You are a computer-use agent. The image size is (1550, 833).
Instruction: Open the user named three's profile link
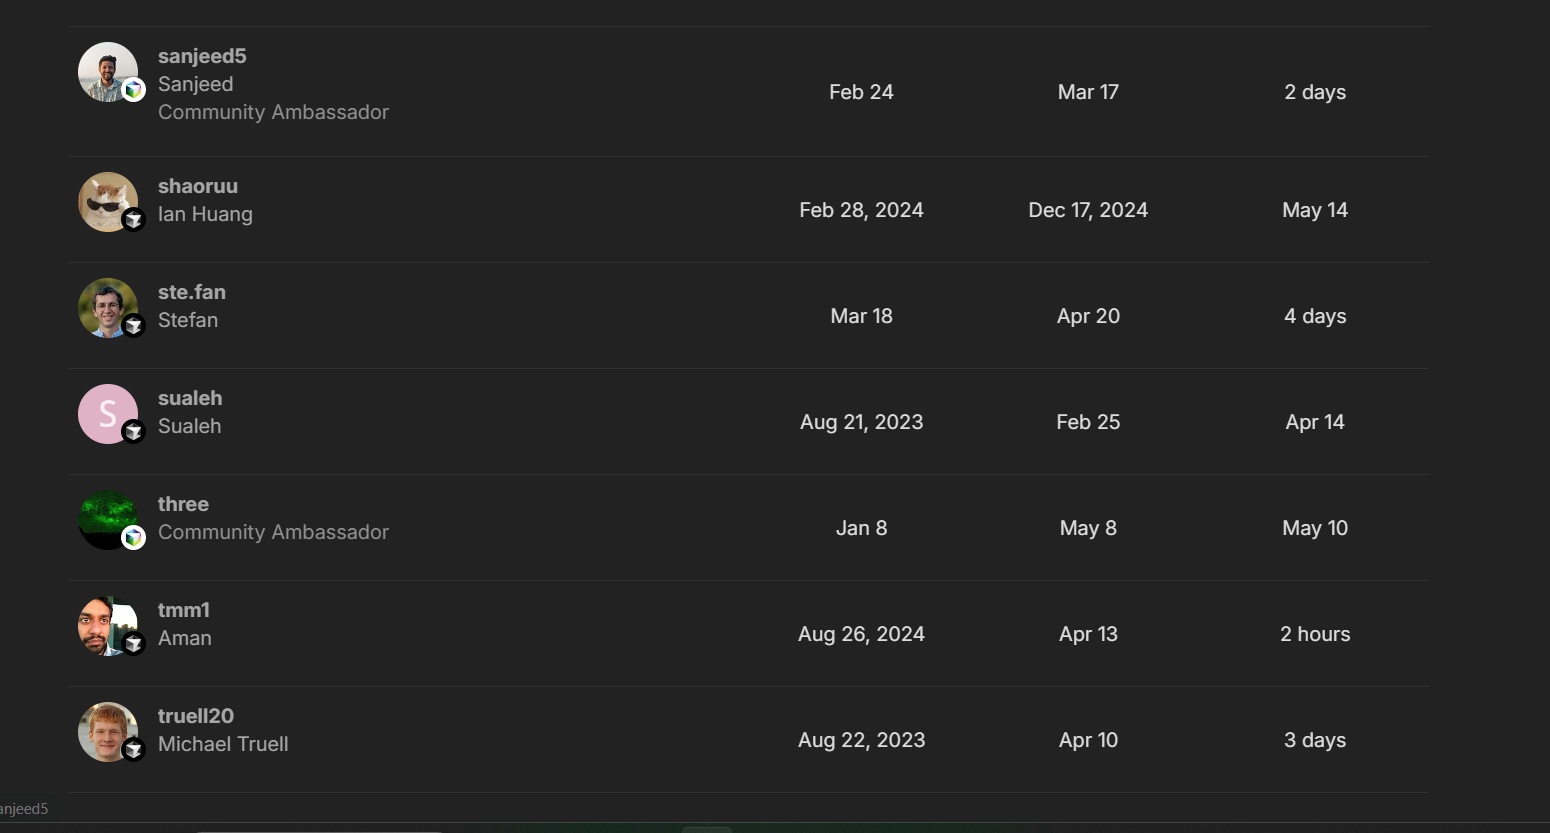pos(183,504)
